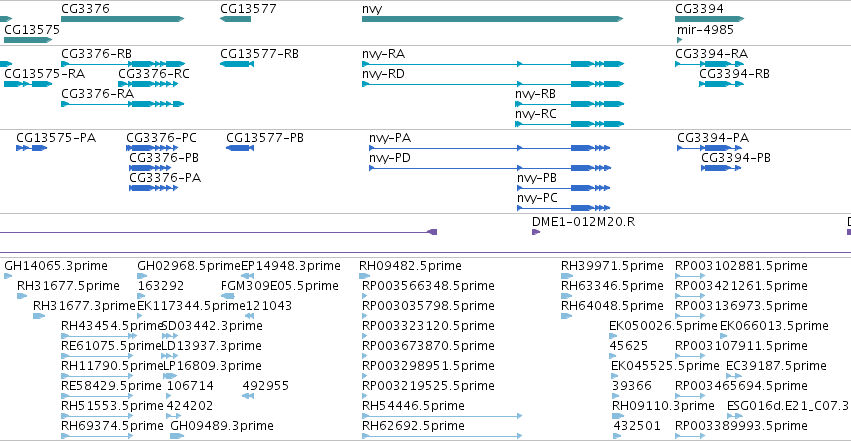Screen dimensions: 851x441
Task: Select protein nvy-PD
Action: 490,168
